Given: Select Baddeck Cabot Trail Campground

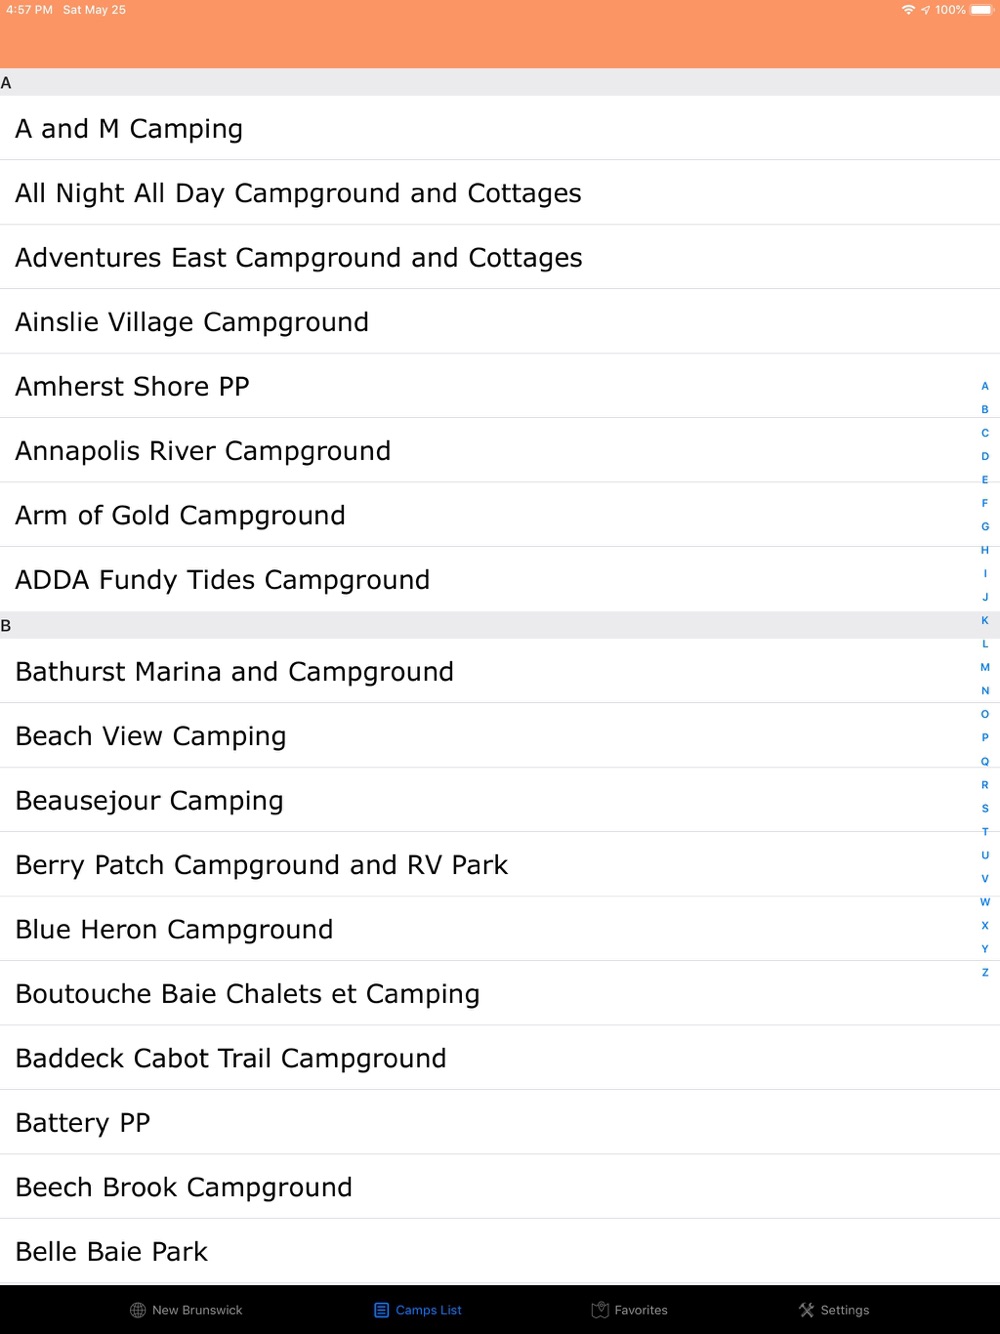Looking at the screenshot, I should pos(231,1058).
